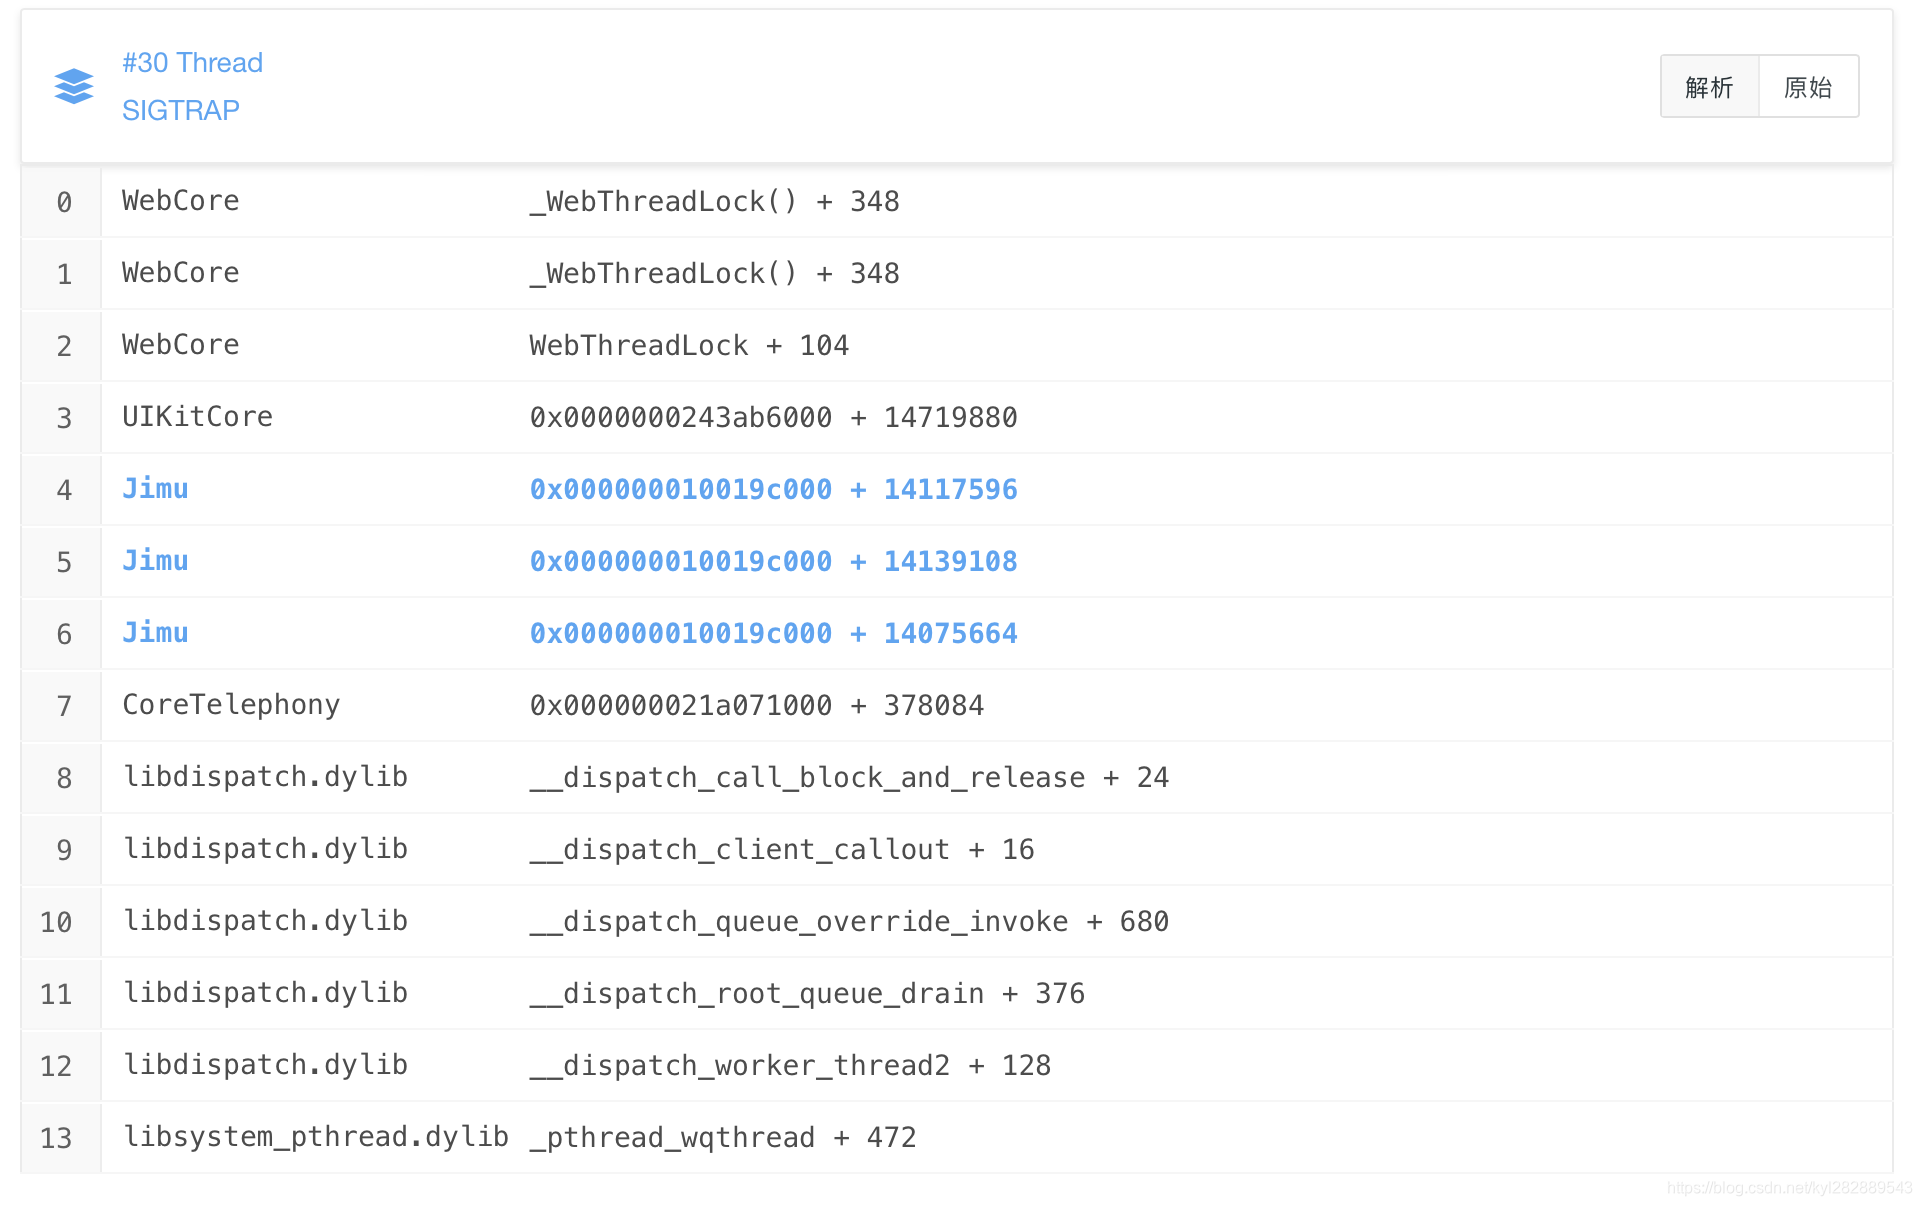This screenshot has width=1922, height=1206.
Task: Select __dispatch_client_callout + 16 frame
Action: click(x=781, y=849)
